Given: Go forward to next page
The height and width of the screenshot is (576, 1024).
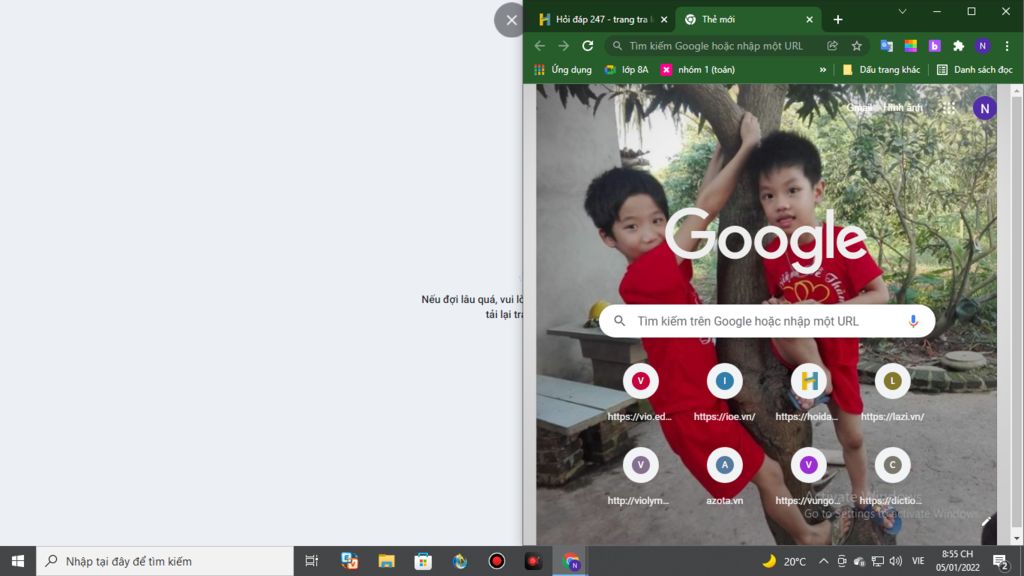Looking at the screenshot, I should pos(564,46).
